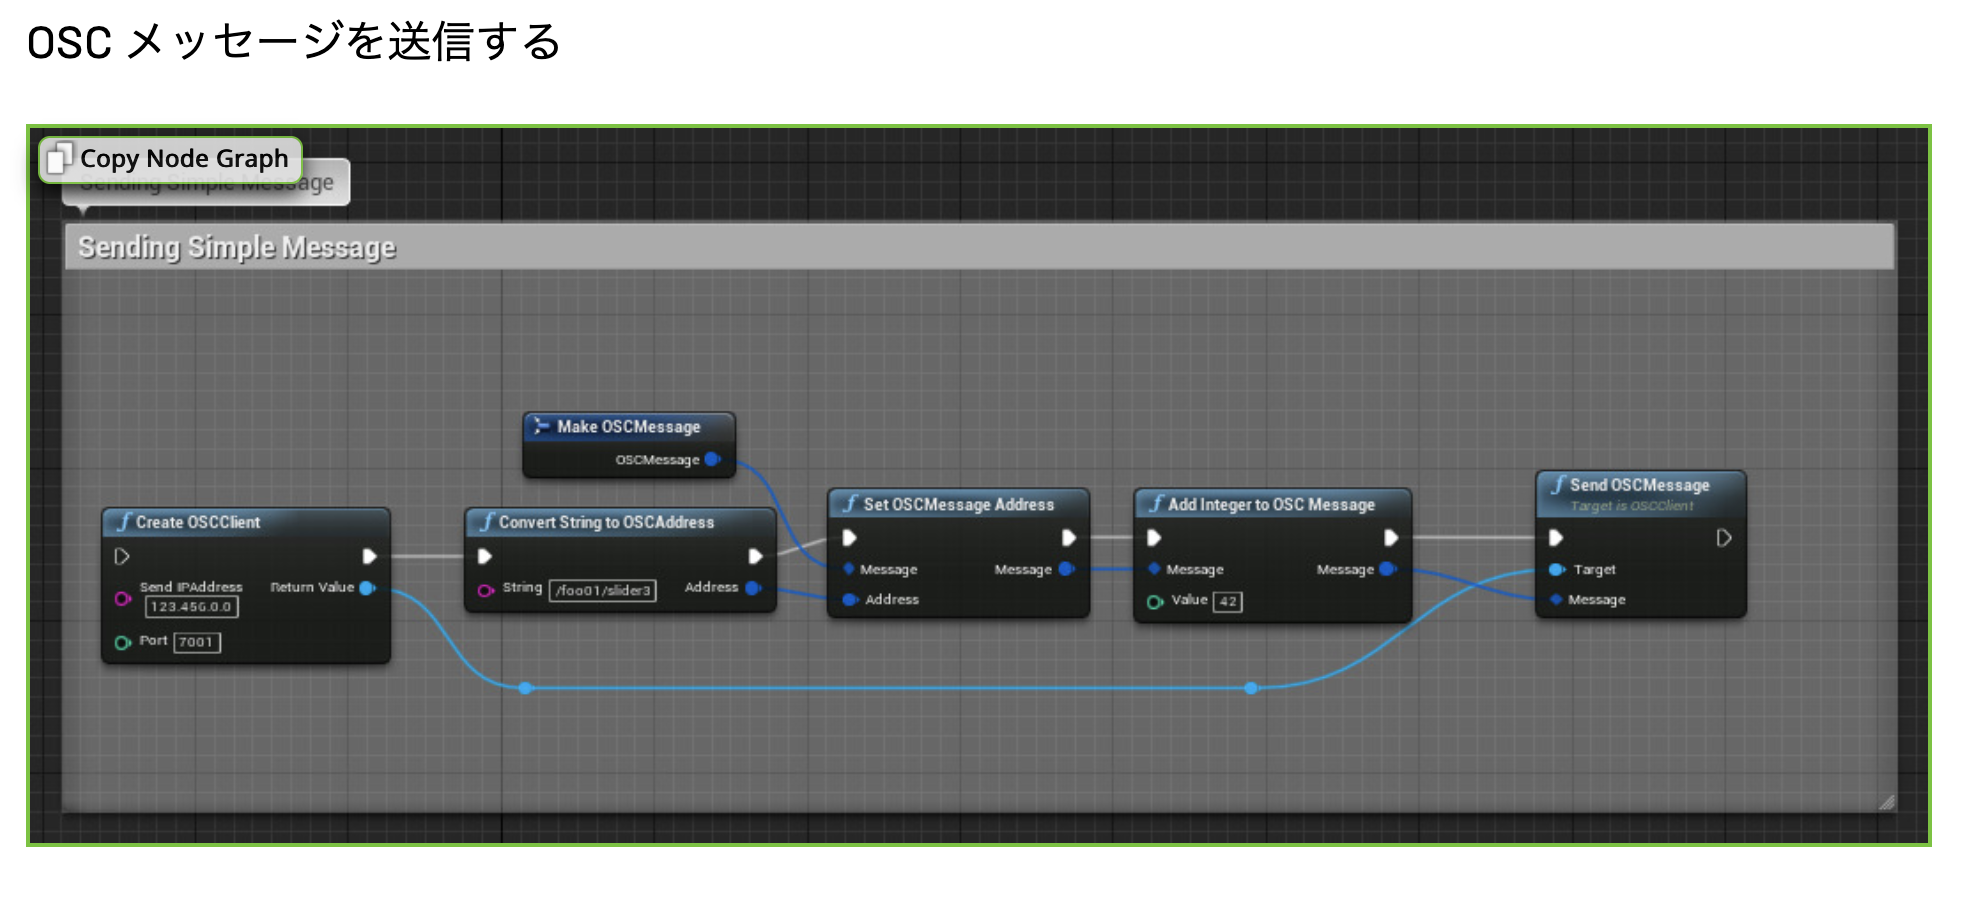Image resolution: width=1964 pixels, height=910 pixels.
Task: Click the Send IPAddress field showing 123.456.0.0
Action: pyautogui.click(x=192, y=606)
